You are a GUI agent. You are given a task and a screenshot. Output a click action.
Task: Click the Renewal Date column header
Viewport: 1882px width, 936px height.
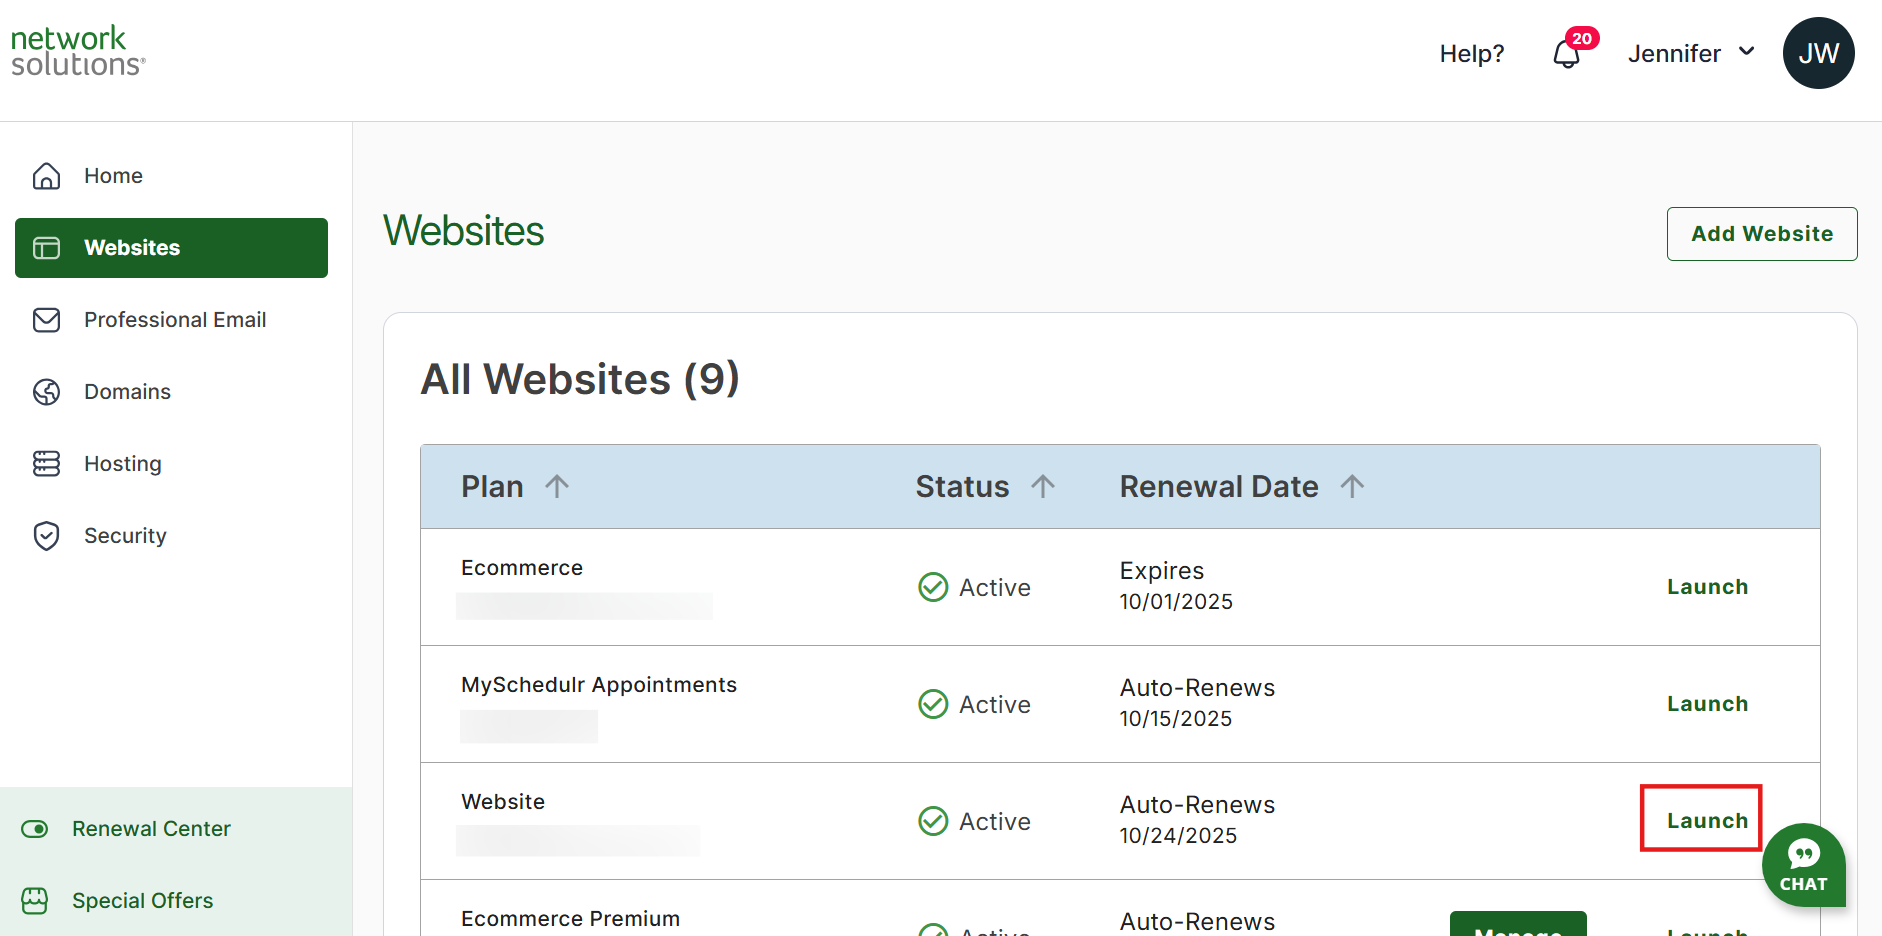click(1219, 486)
